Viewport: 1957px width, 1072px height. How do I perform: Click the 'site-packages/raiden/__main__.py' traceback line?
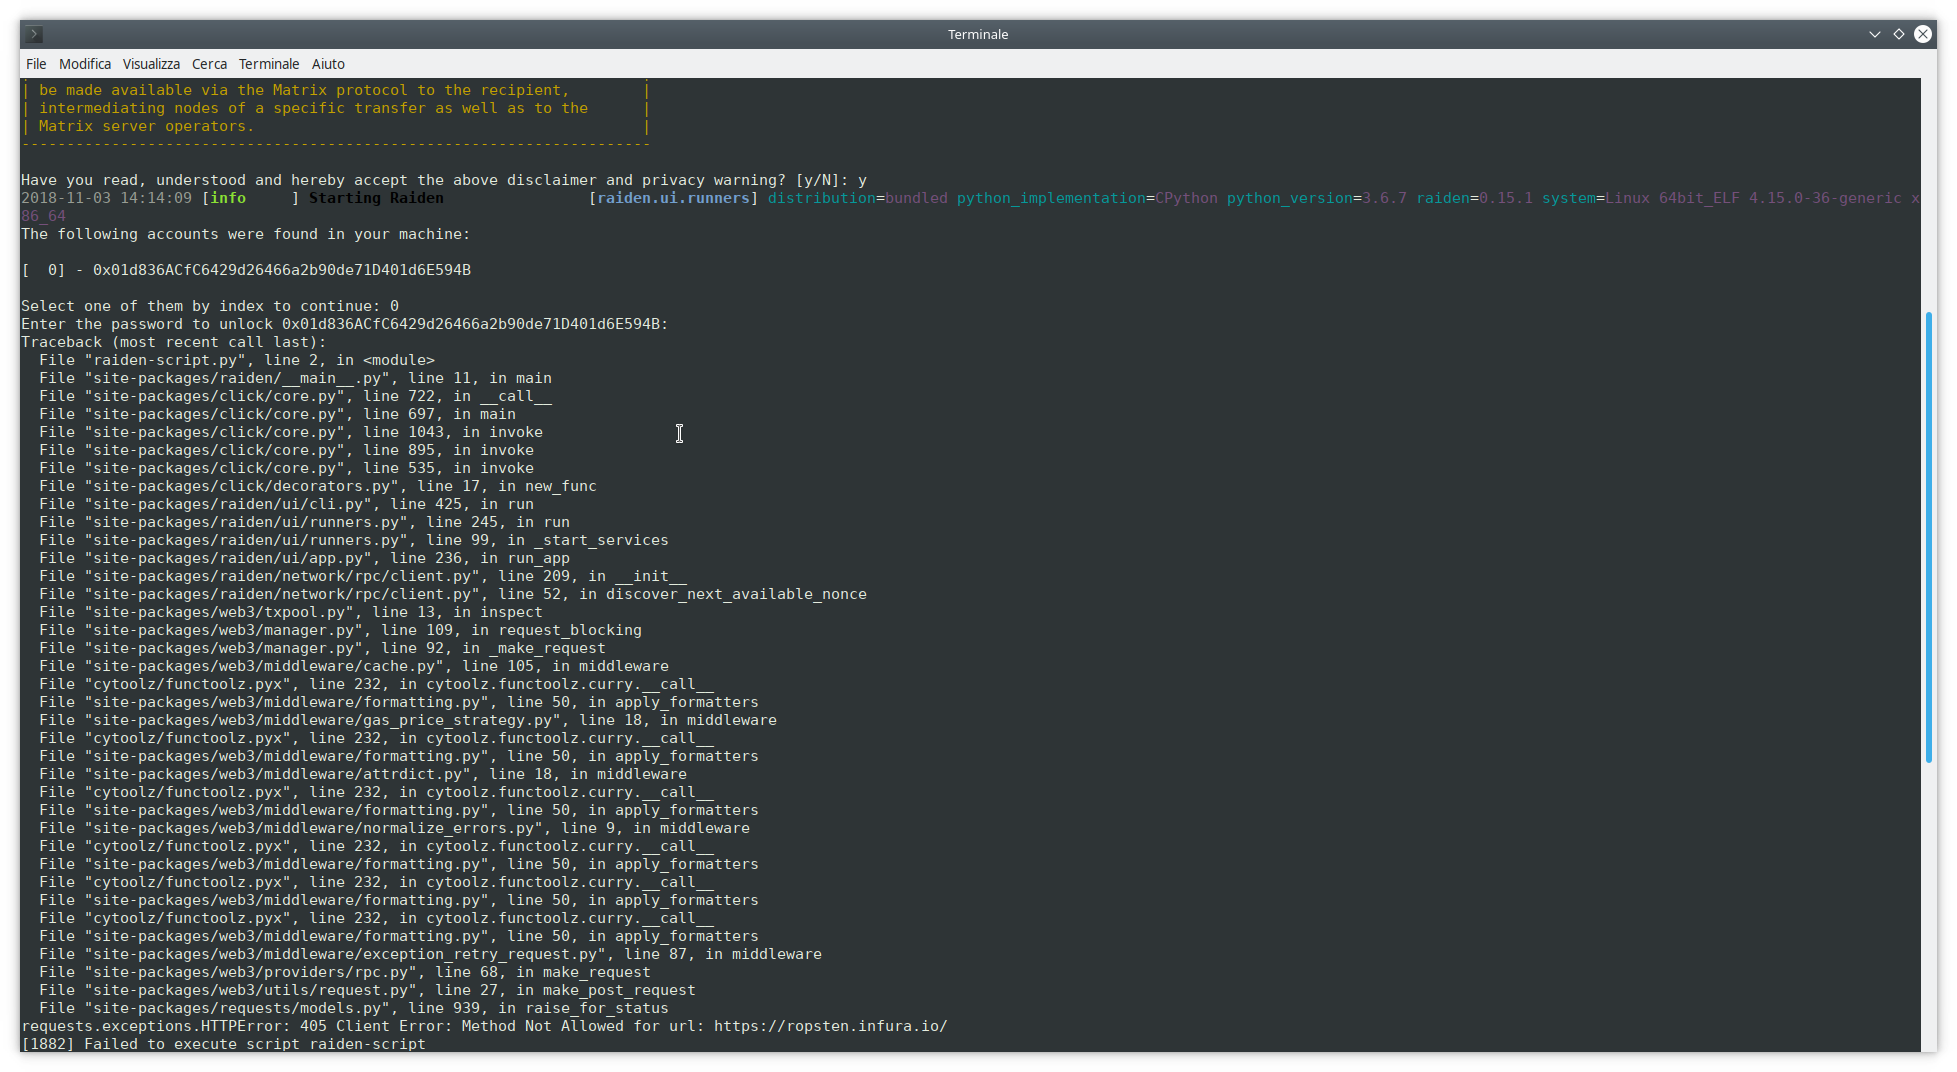(296, 378)
